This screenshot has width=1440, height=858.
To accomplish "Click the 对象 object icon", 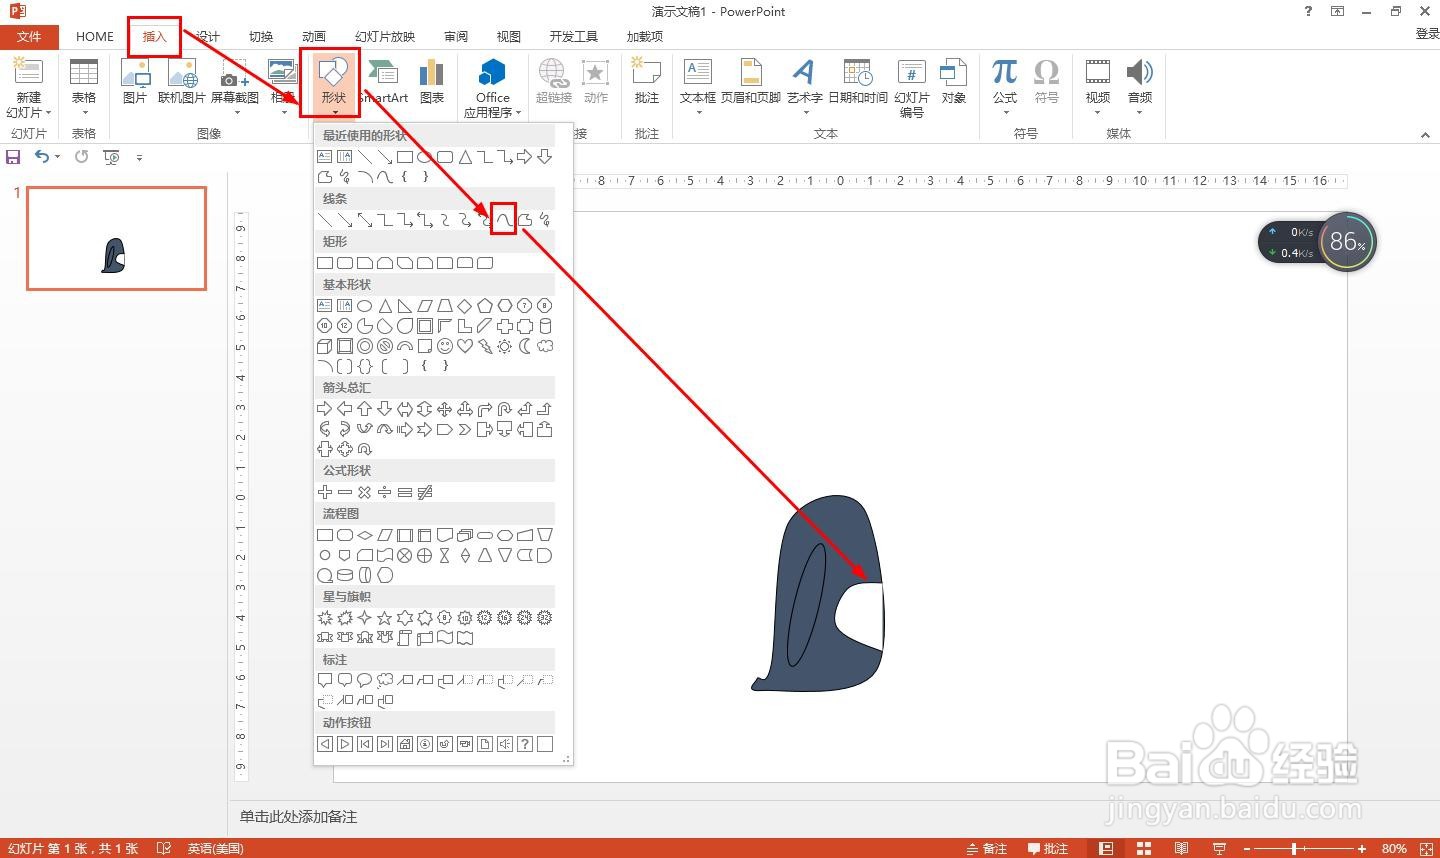I will (954, 81).
